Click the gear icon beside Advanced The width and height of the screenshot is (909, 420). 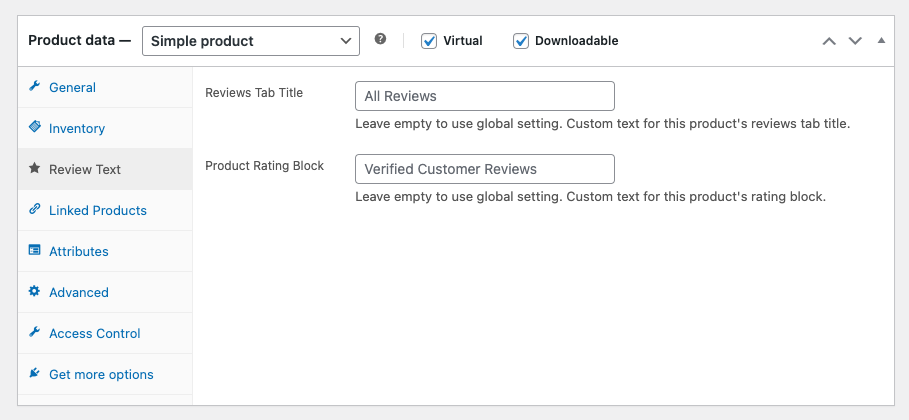[35, 292]
